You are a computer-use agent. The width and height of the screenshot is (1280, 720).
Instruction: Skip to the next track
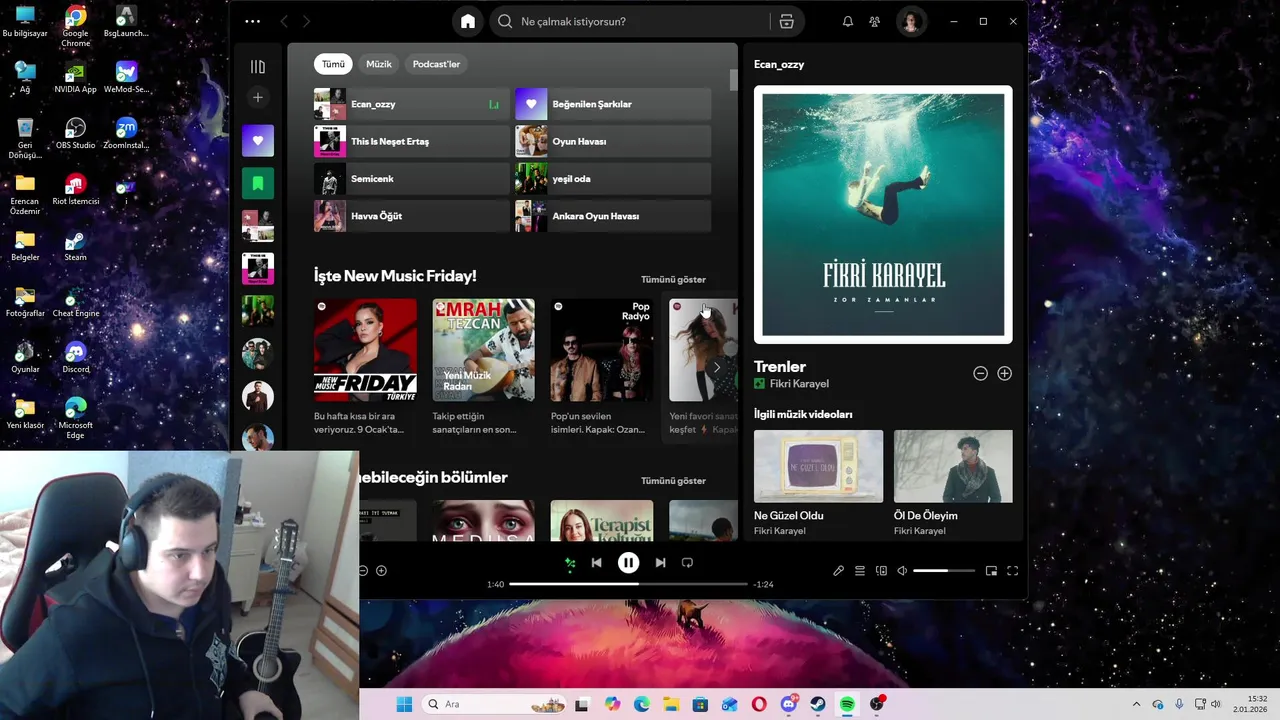[x=660, y=563]
